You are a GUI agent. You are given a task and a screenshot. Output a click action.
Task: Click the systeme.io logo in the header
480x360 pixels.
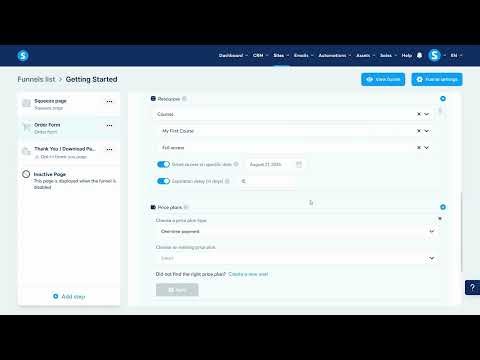click(23, 55)
